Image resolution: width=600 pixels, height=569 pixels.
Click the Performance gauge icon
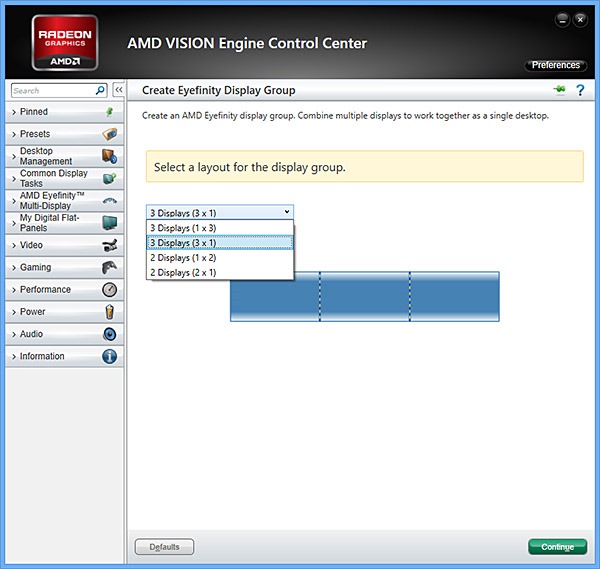109,290
